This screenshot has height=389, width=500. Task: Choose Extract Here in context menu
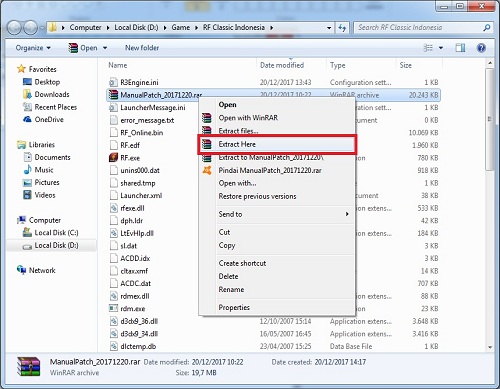click(x=277, y=144)
